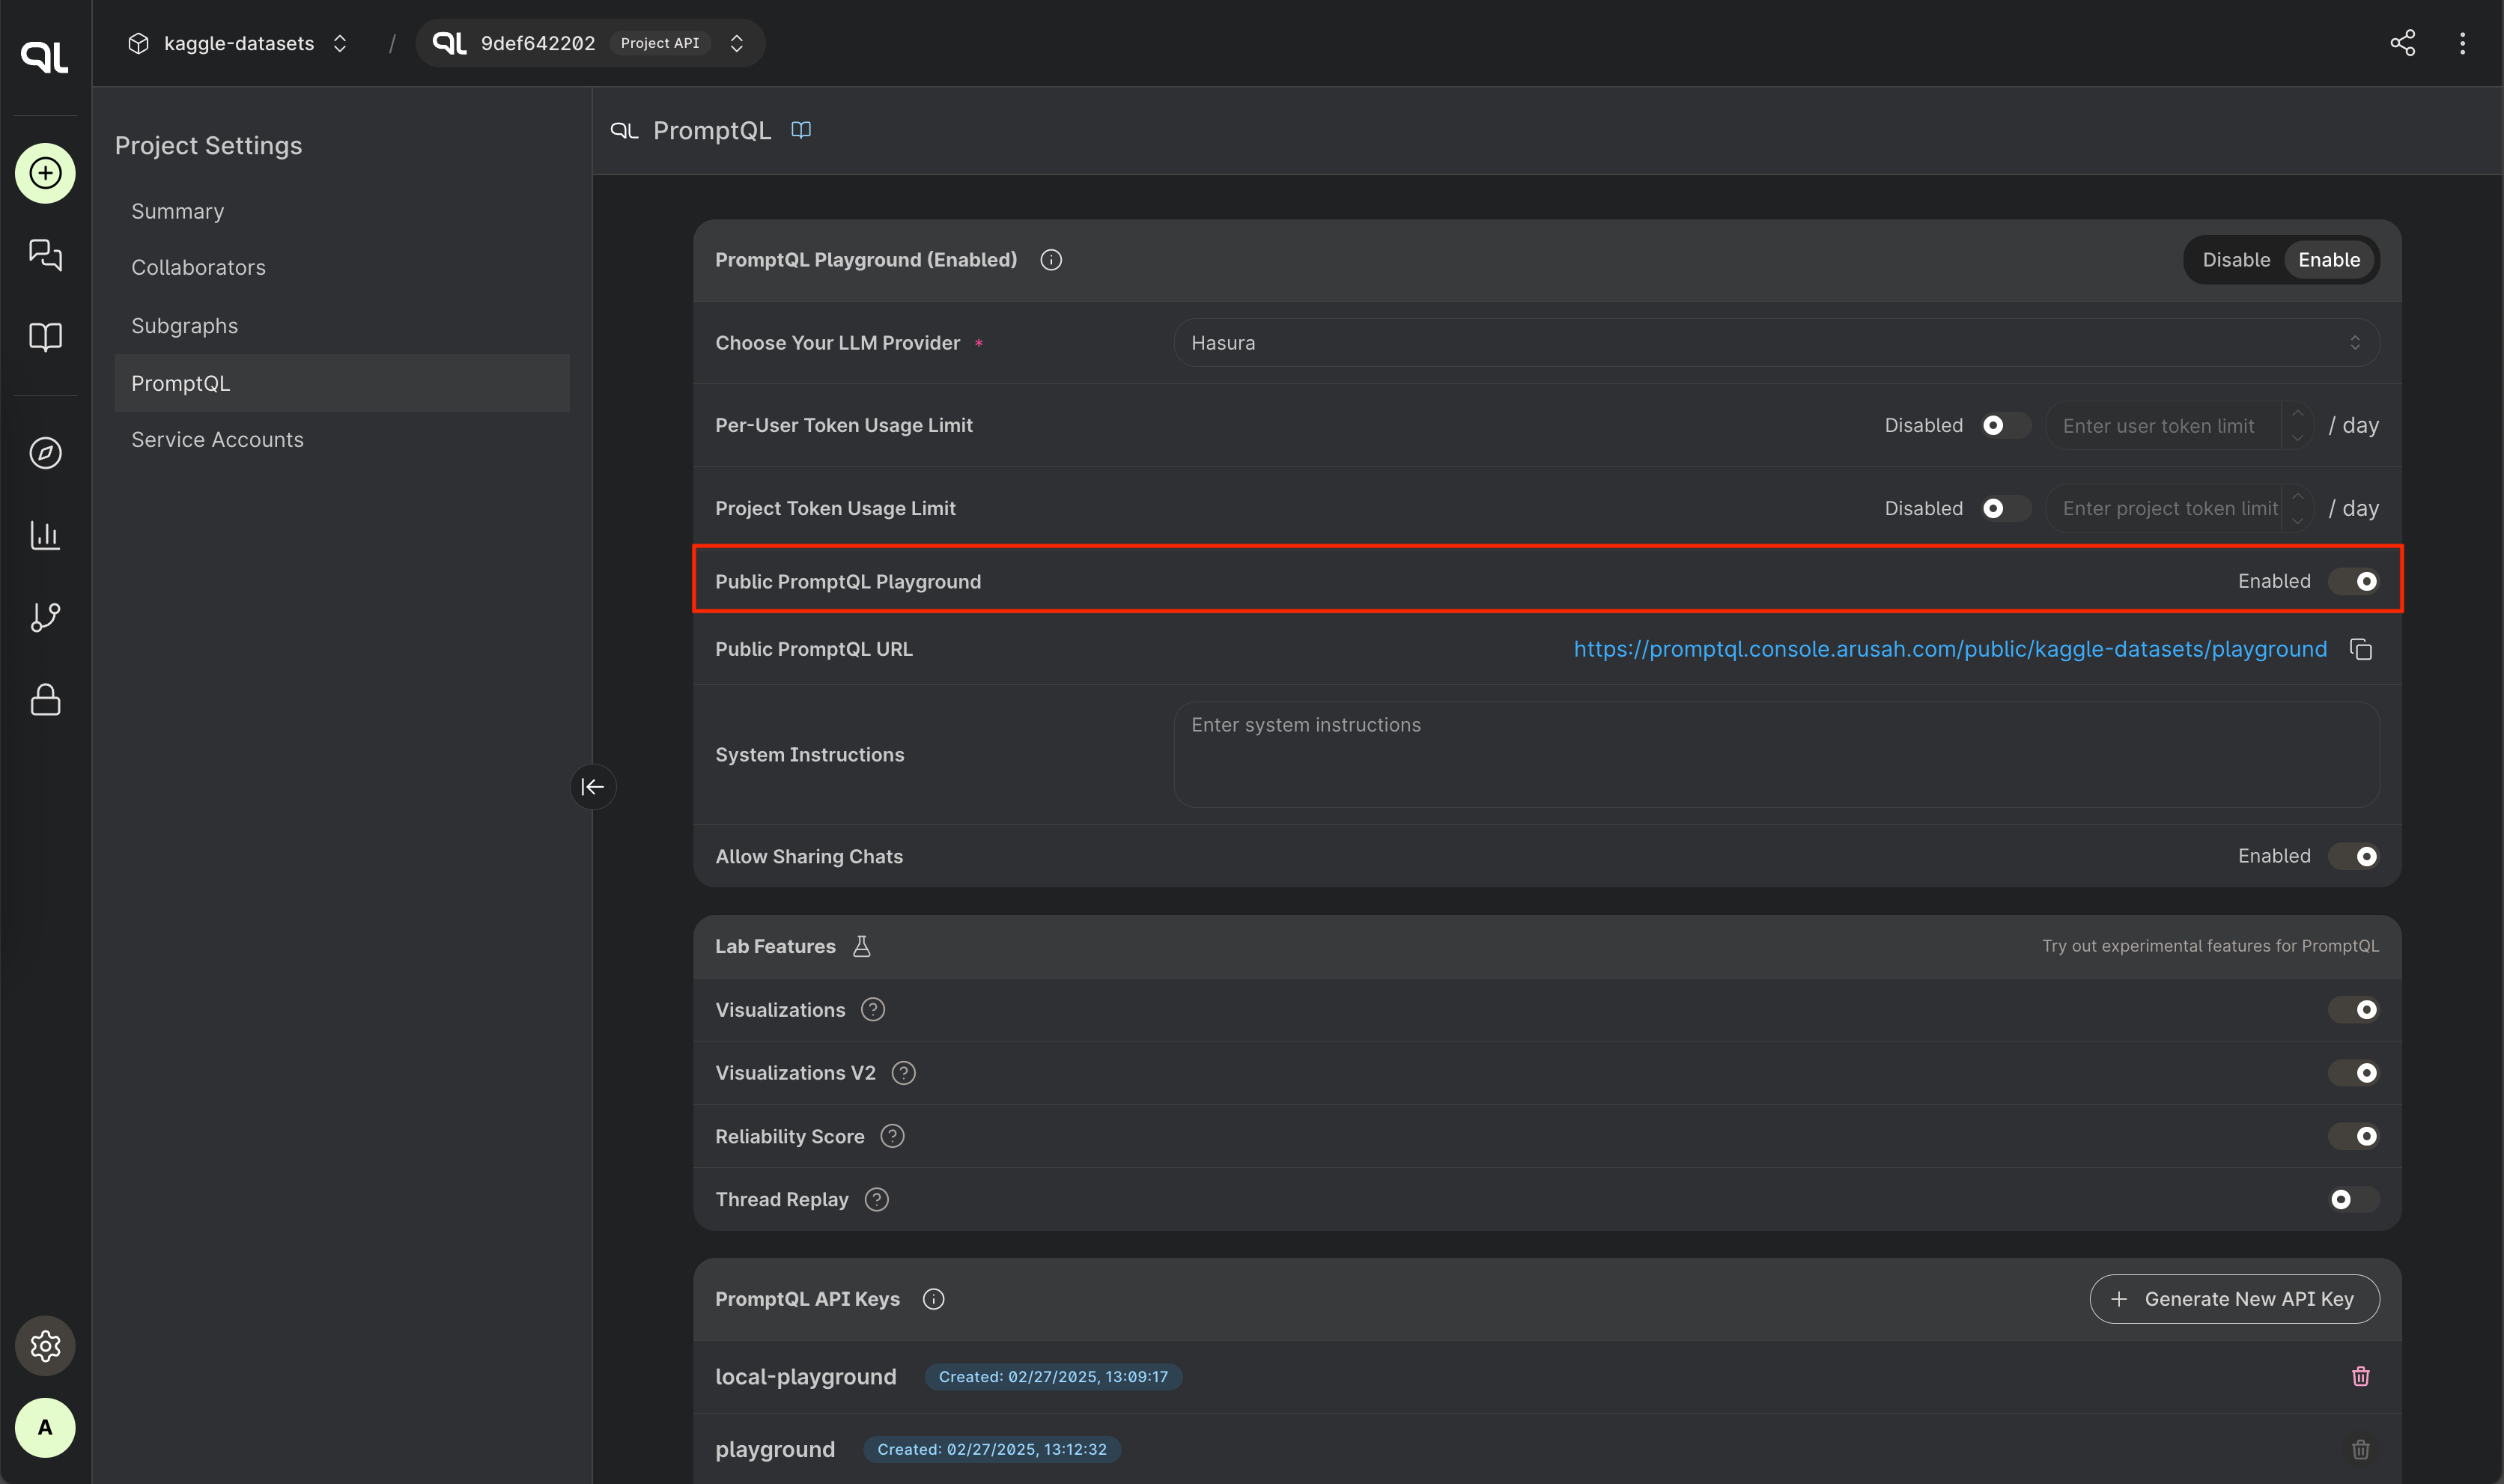
Task: Open the explorer compass icon in the sidebar
Action: [x=45, y=453]
